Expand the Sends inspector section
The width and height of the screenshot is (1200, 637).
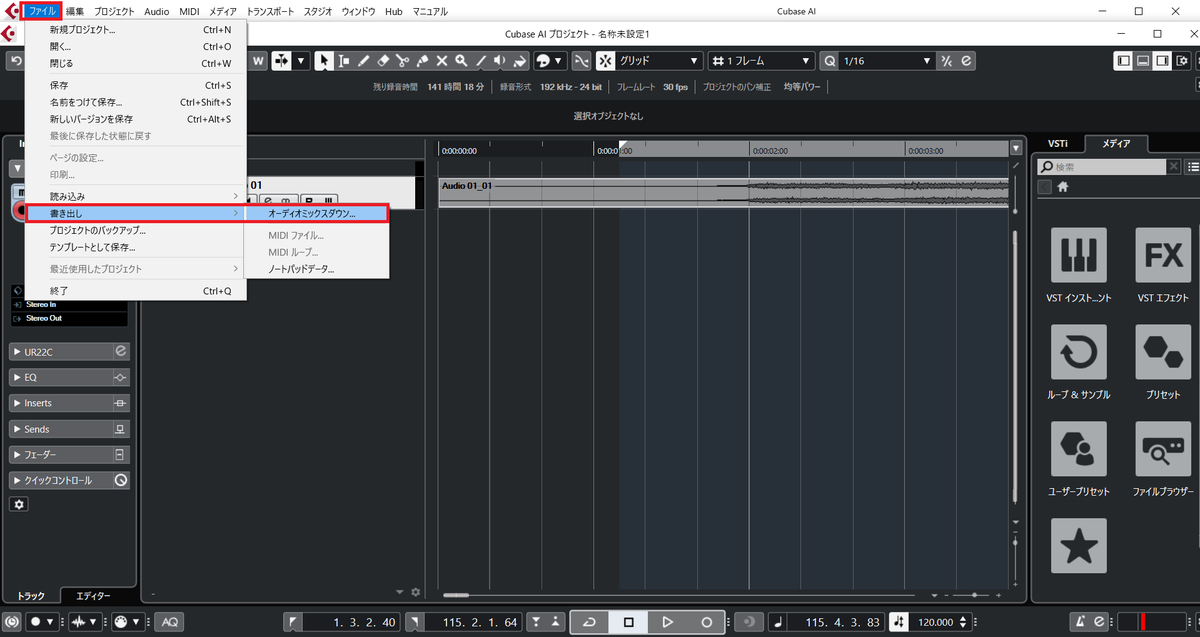[x=70, y=429]
